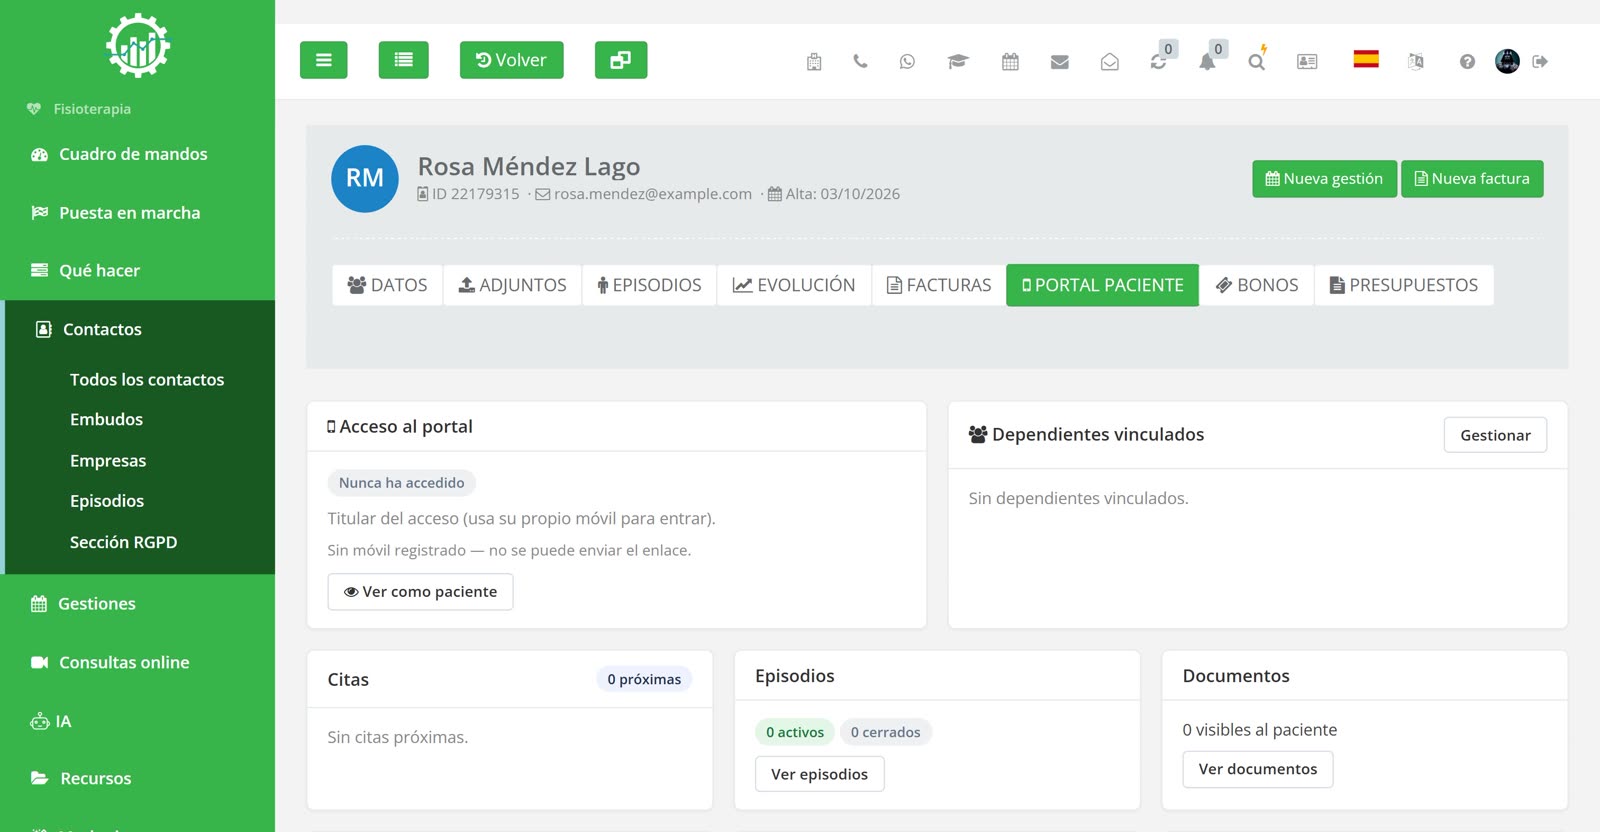The image size is (1600, 832).
Task: Open the translation icon in toolbar
Action: tap(1416, 62)
